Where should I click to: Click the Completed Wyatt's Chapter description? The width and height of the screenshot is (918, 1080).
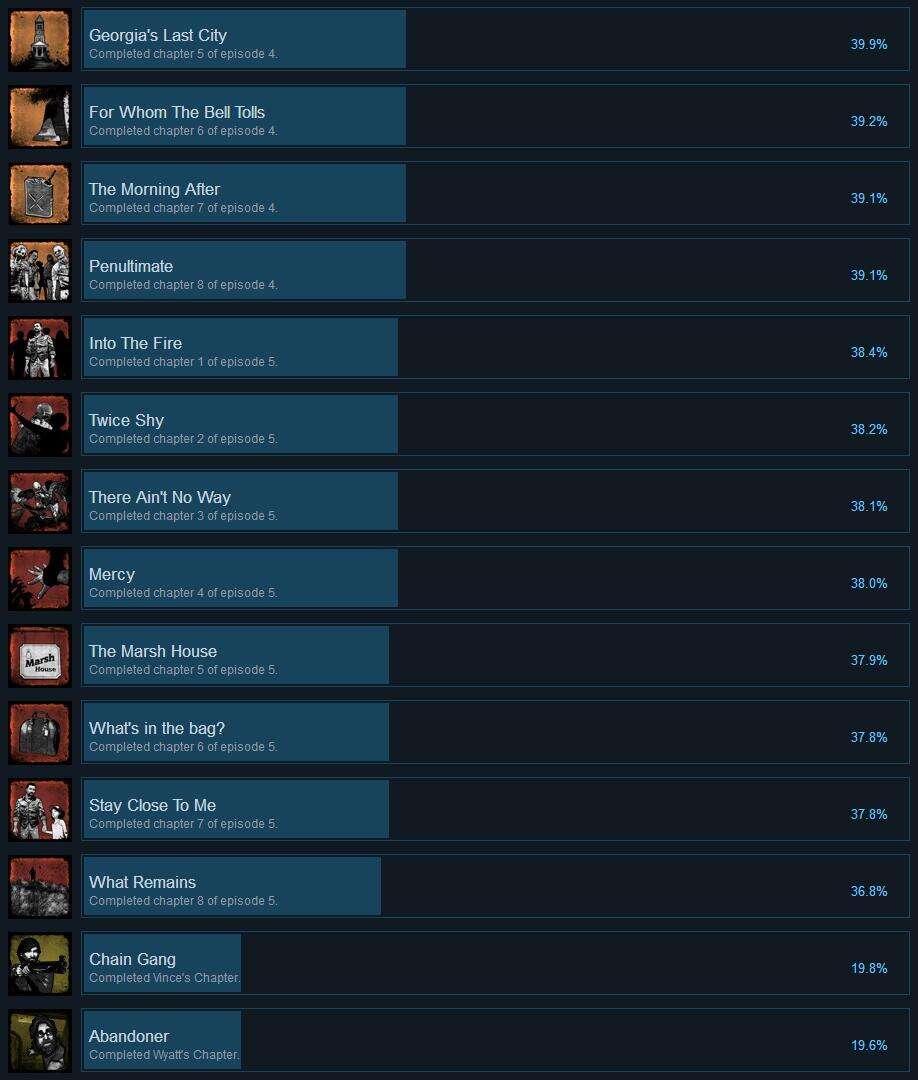(x=164, y=1055)
